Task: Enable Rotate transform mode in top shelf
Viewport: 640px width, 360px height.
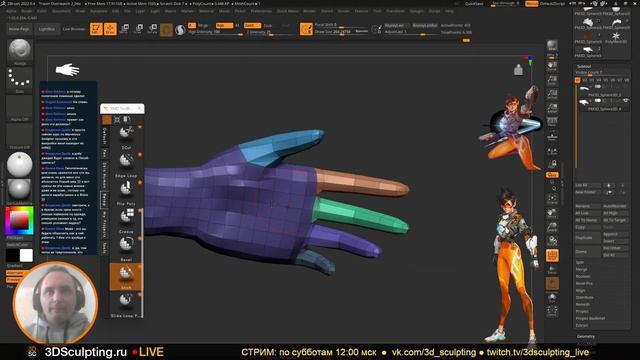Action: tap(152, 29)
